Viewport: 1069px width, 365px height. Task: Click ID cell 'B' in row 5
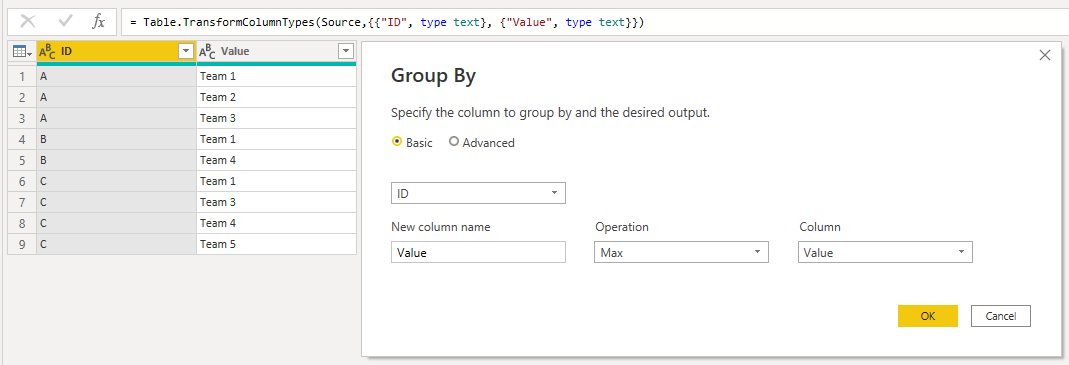pos(117,160)
